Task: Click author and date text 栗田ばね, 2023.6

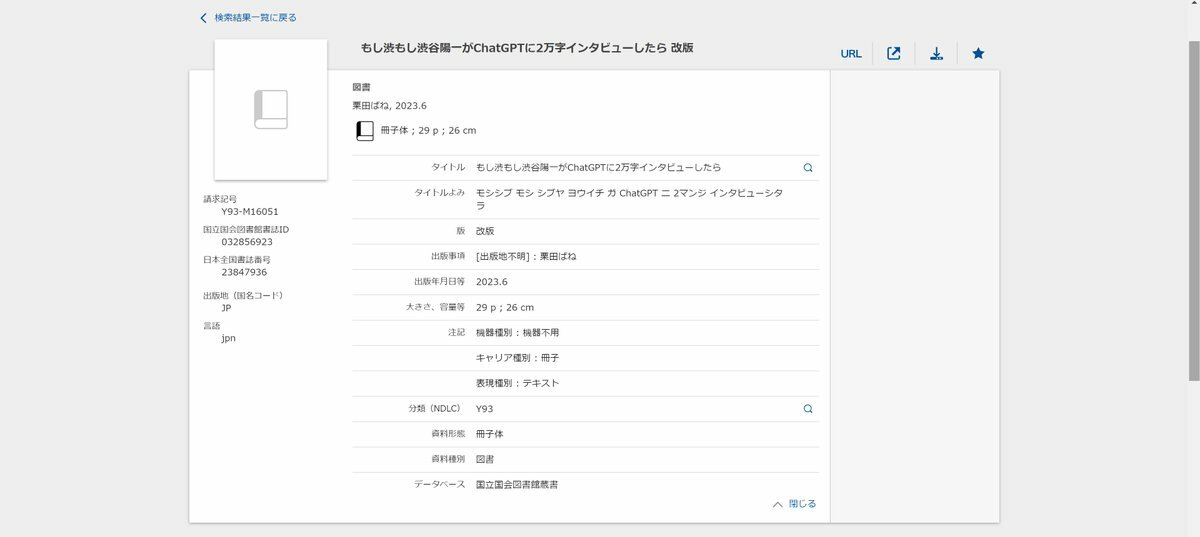Action: [x=389, y=105]
